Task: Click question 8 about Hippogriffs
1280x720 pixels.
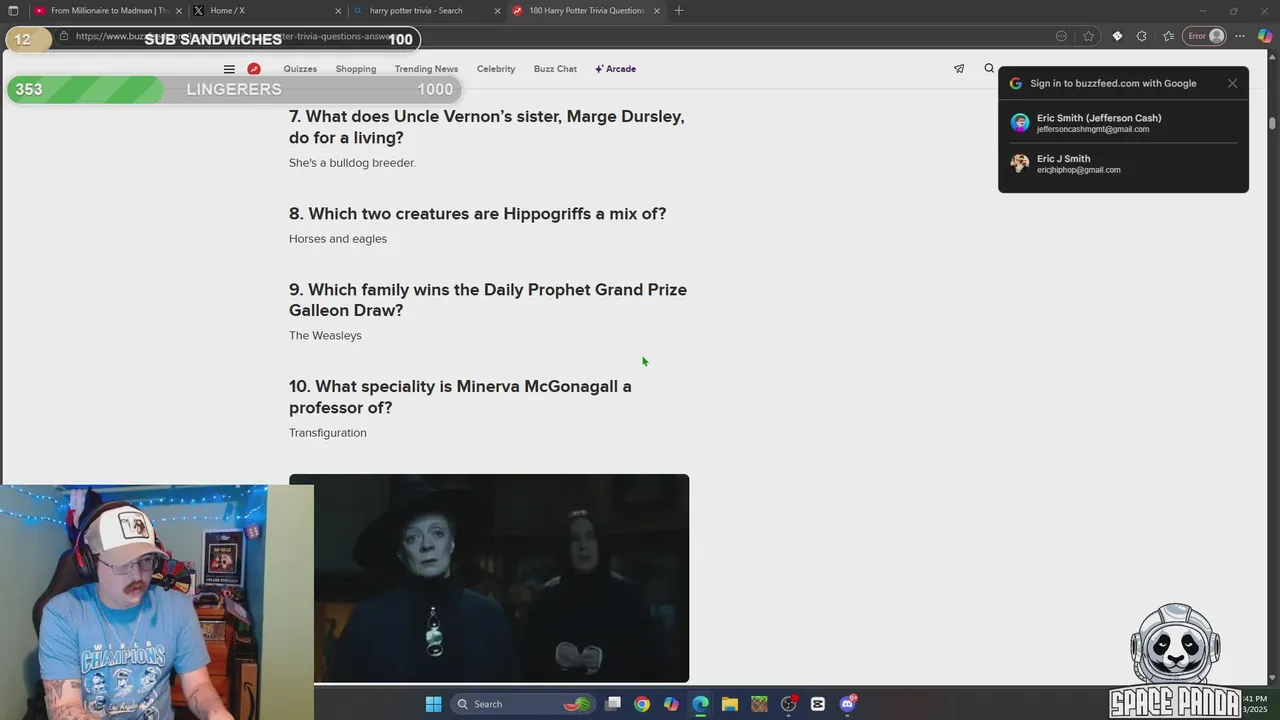Action: [477, 214]
